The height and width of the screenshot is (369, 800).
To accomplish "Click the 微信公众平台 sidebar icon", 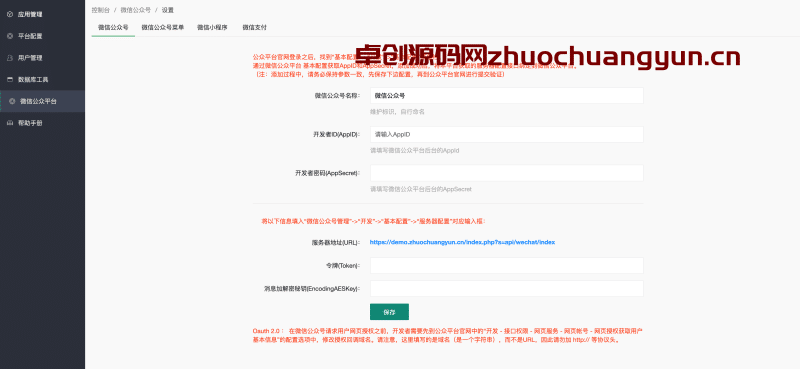I will tap(13, 102).
